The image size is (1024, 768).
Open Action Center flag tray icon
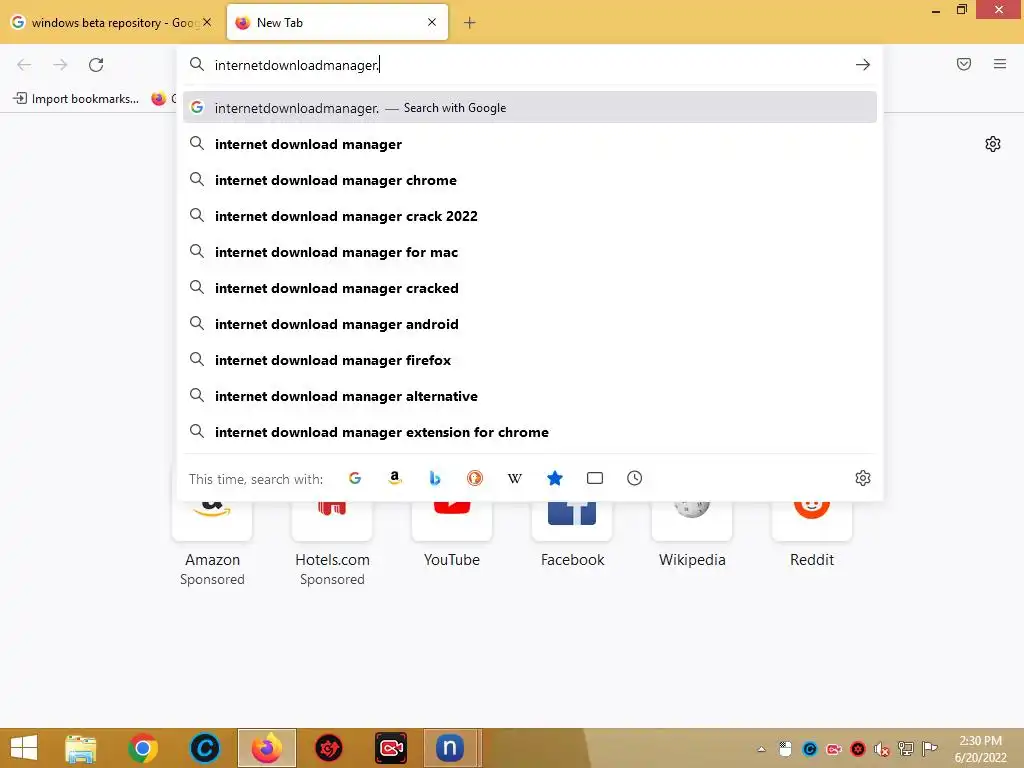coord(930,749)
